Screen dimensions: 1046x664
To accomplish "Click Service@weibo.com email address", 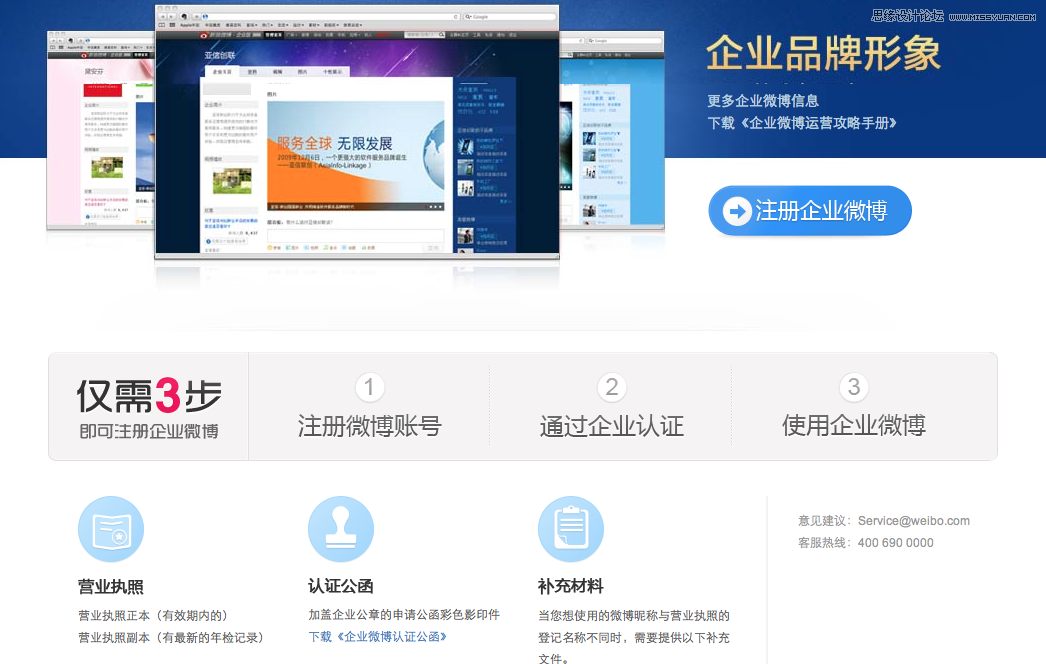I will click(913, 520).
